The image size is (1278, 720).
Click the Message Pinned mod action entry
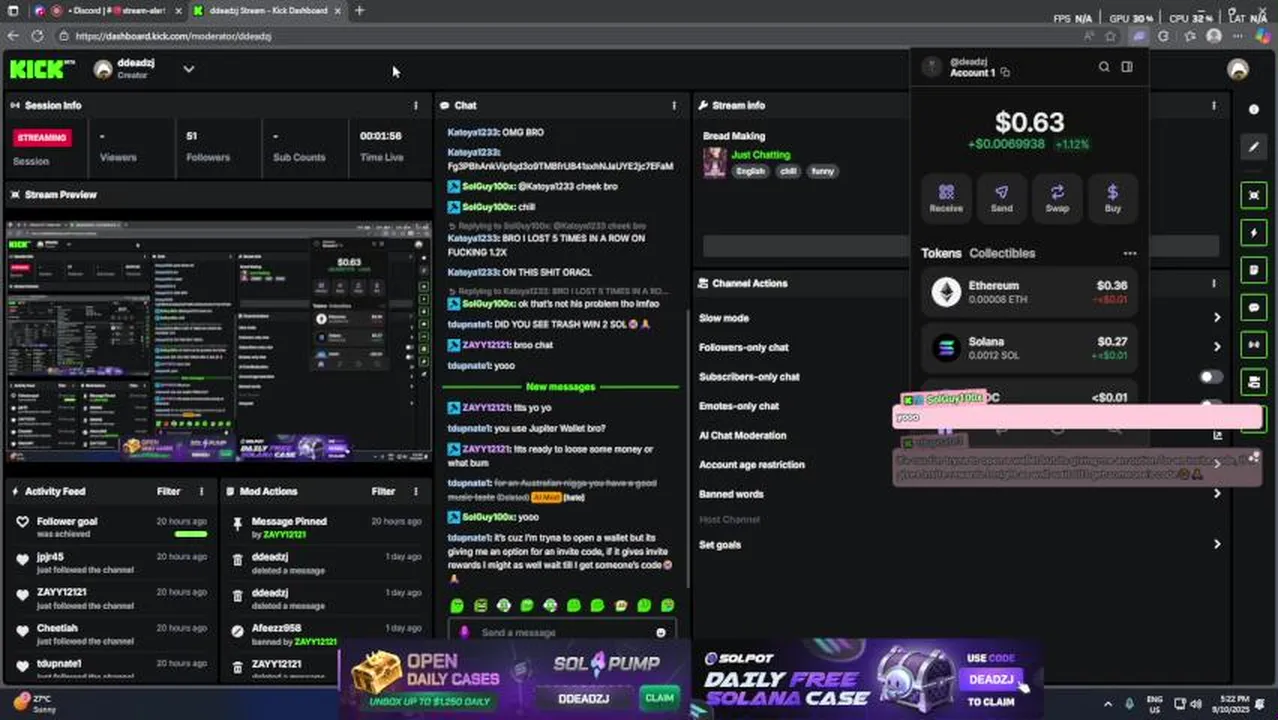(326, 527)
